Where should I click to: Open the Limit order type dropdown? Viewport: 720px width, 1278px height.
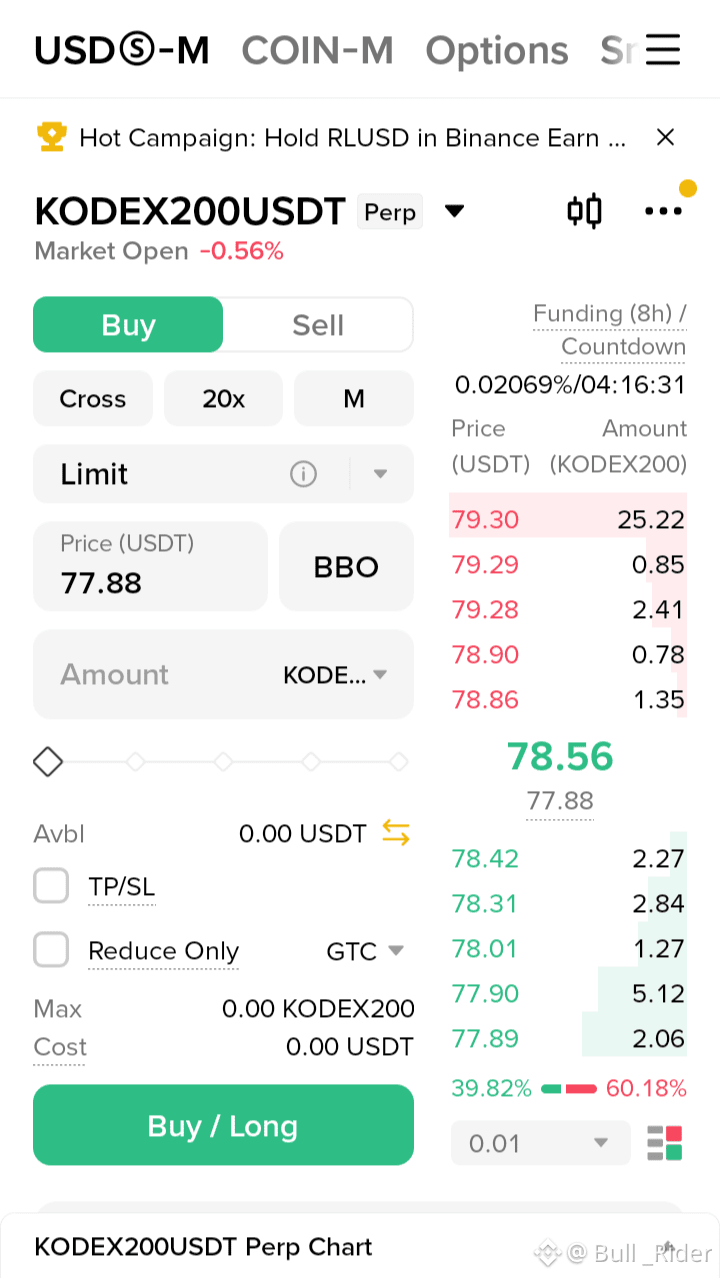pos(223,474)
